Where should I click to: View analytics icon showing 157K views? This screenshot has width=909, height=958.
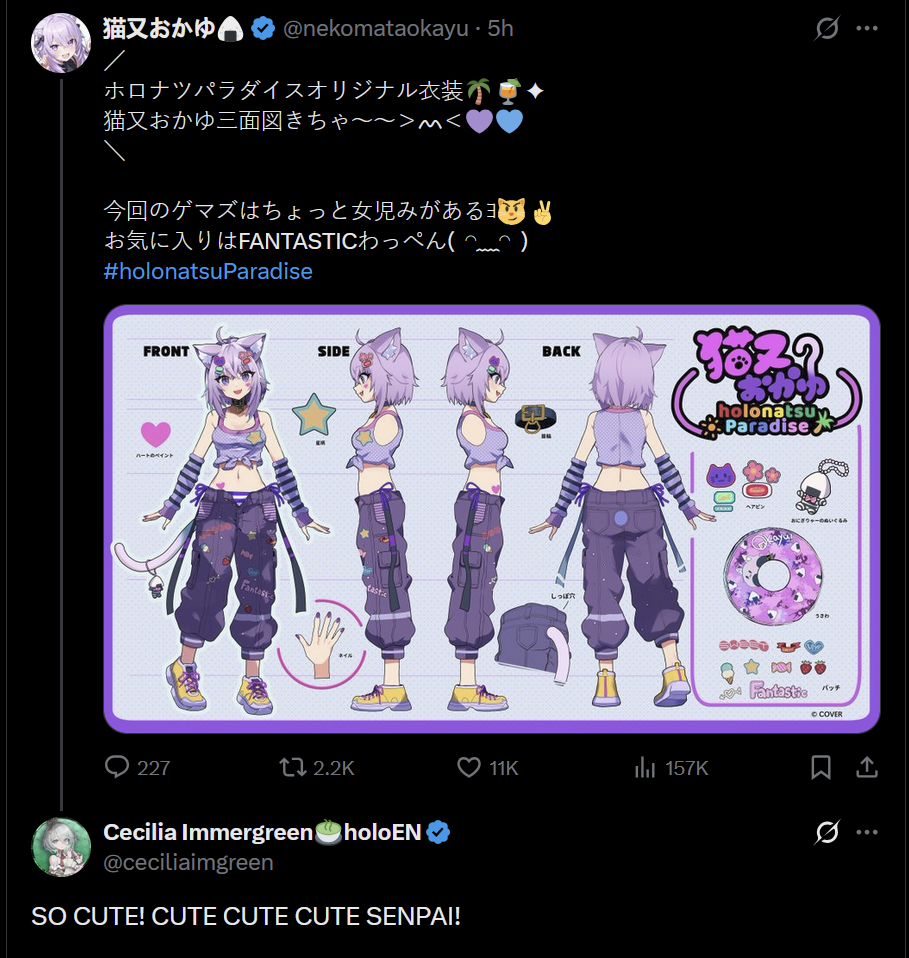671,767
